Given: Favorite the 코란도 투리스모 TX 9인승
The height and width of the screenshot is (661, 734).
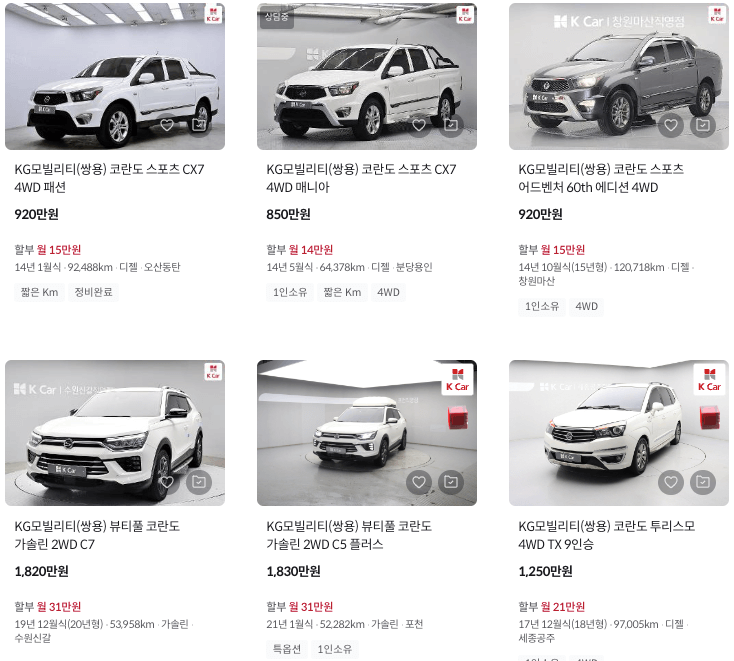Looking at the screenshot, I should tap(671, 482).
